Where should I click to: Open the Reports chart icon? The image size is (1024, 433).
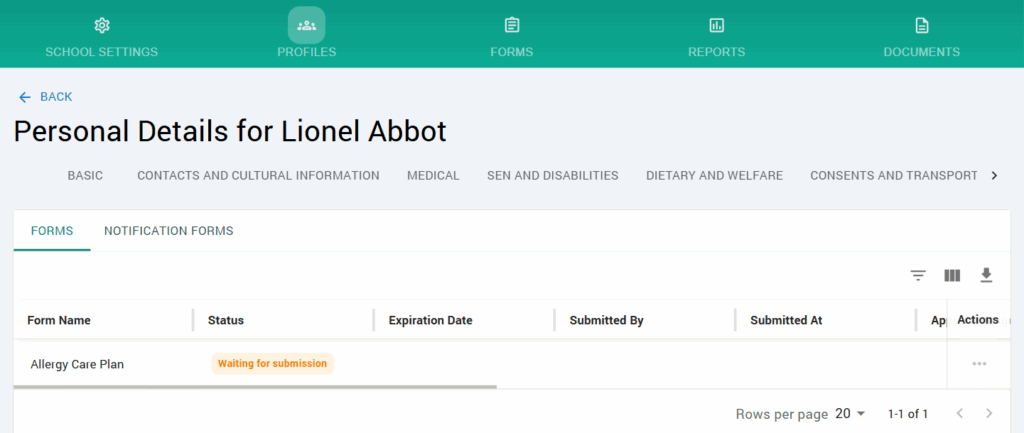[716, 25]
